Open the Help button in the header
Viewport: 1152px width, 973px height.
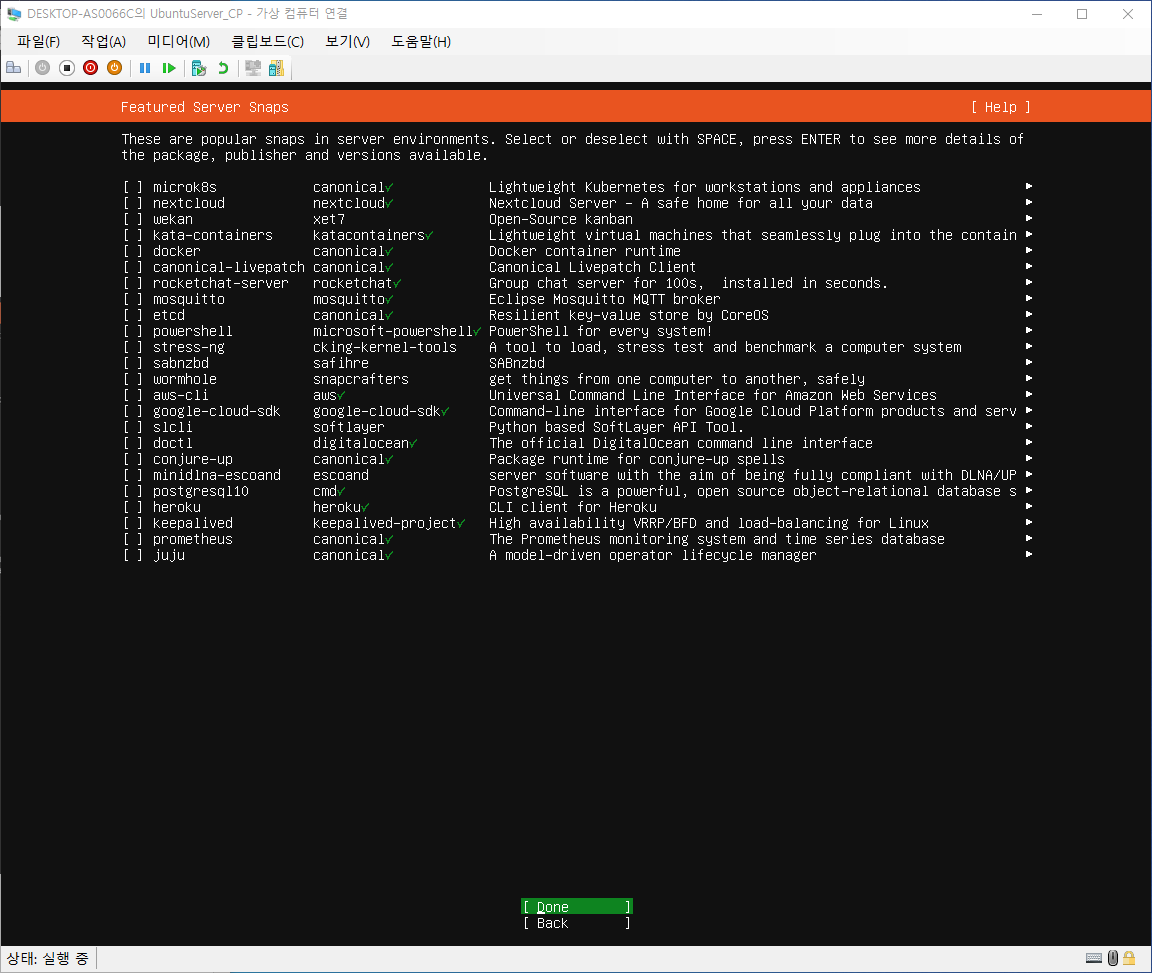1001,107
